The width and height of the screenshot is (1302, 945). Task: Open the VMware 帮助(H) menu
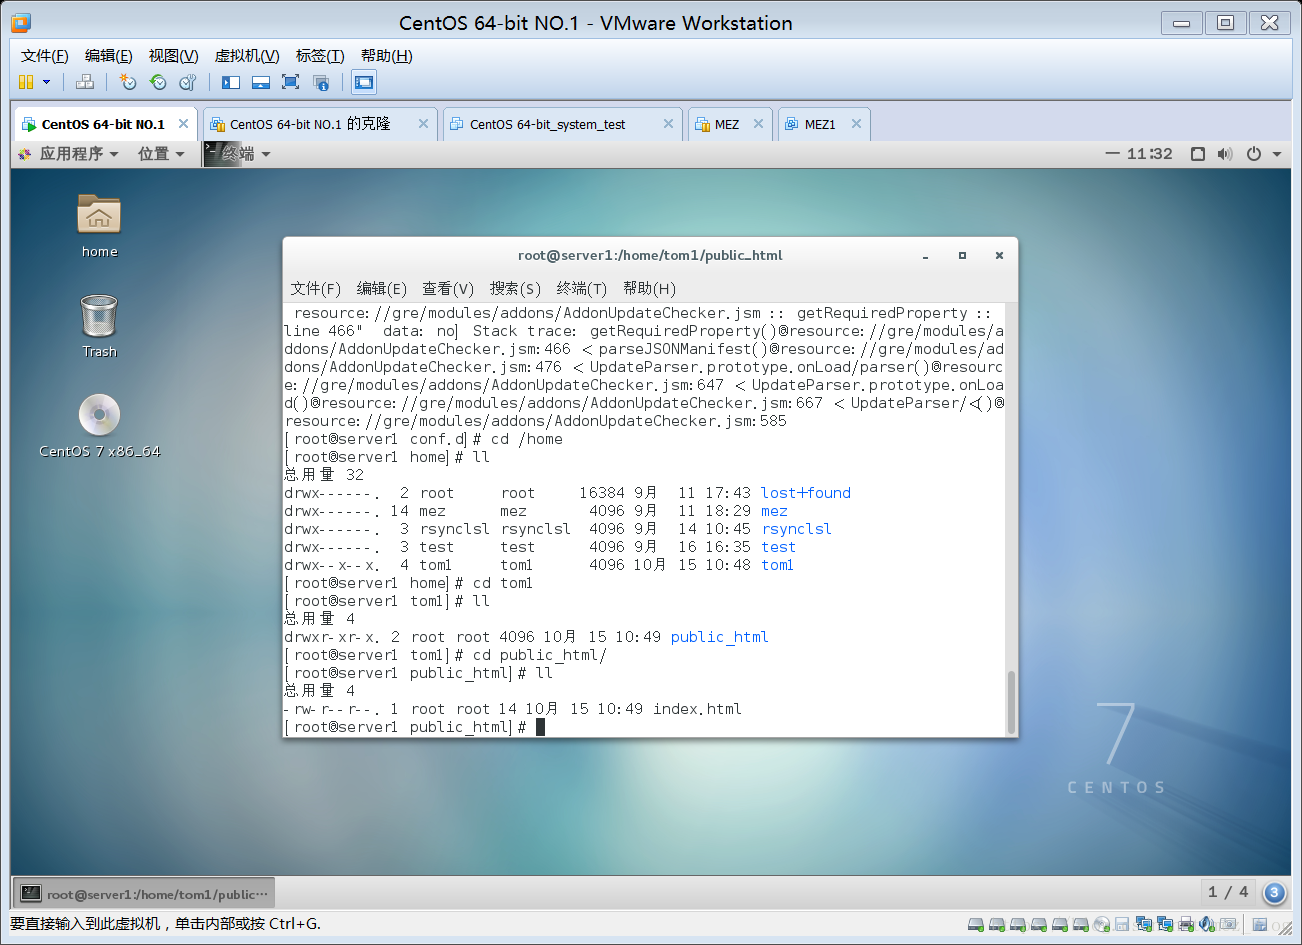[x=386, y=56]
